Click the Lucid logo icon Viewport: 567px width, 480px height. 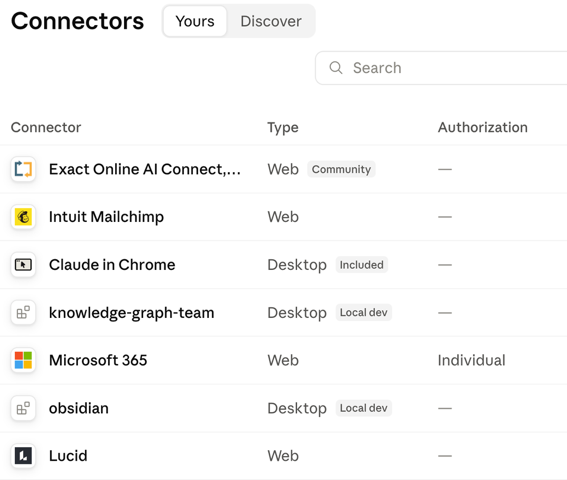coord(23,456)
